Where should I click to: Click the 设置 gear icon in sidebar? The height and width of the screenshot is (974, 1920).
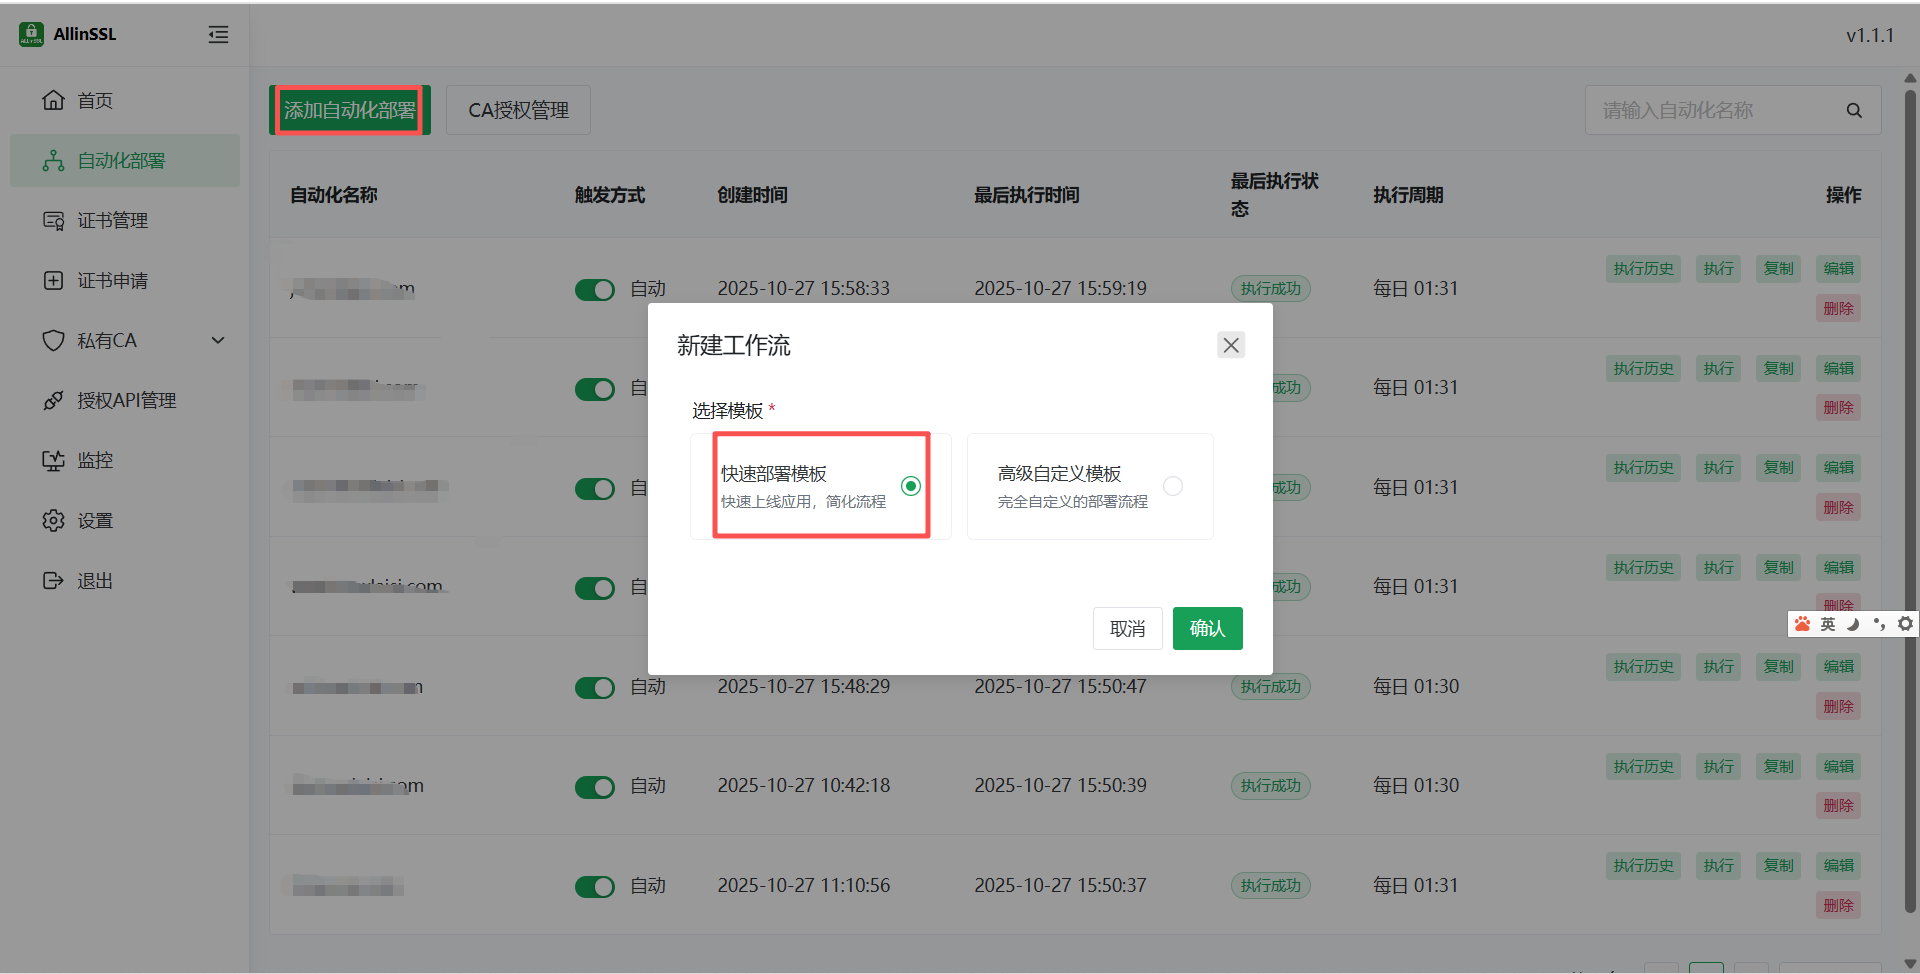click(53, 520)
